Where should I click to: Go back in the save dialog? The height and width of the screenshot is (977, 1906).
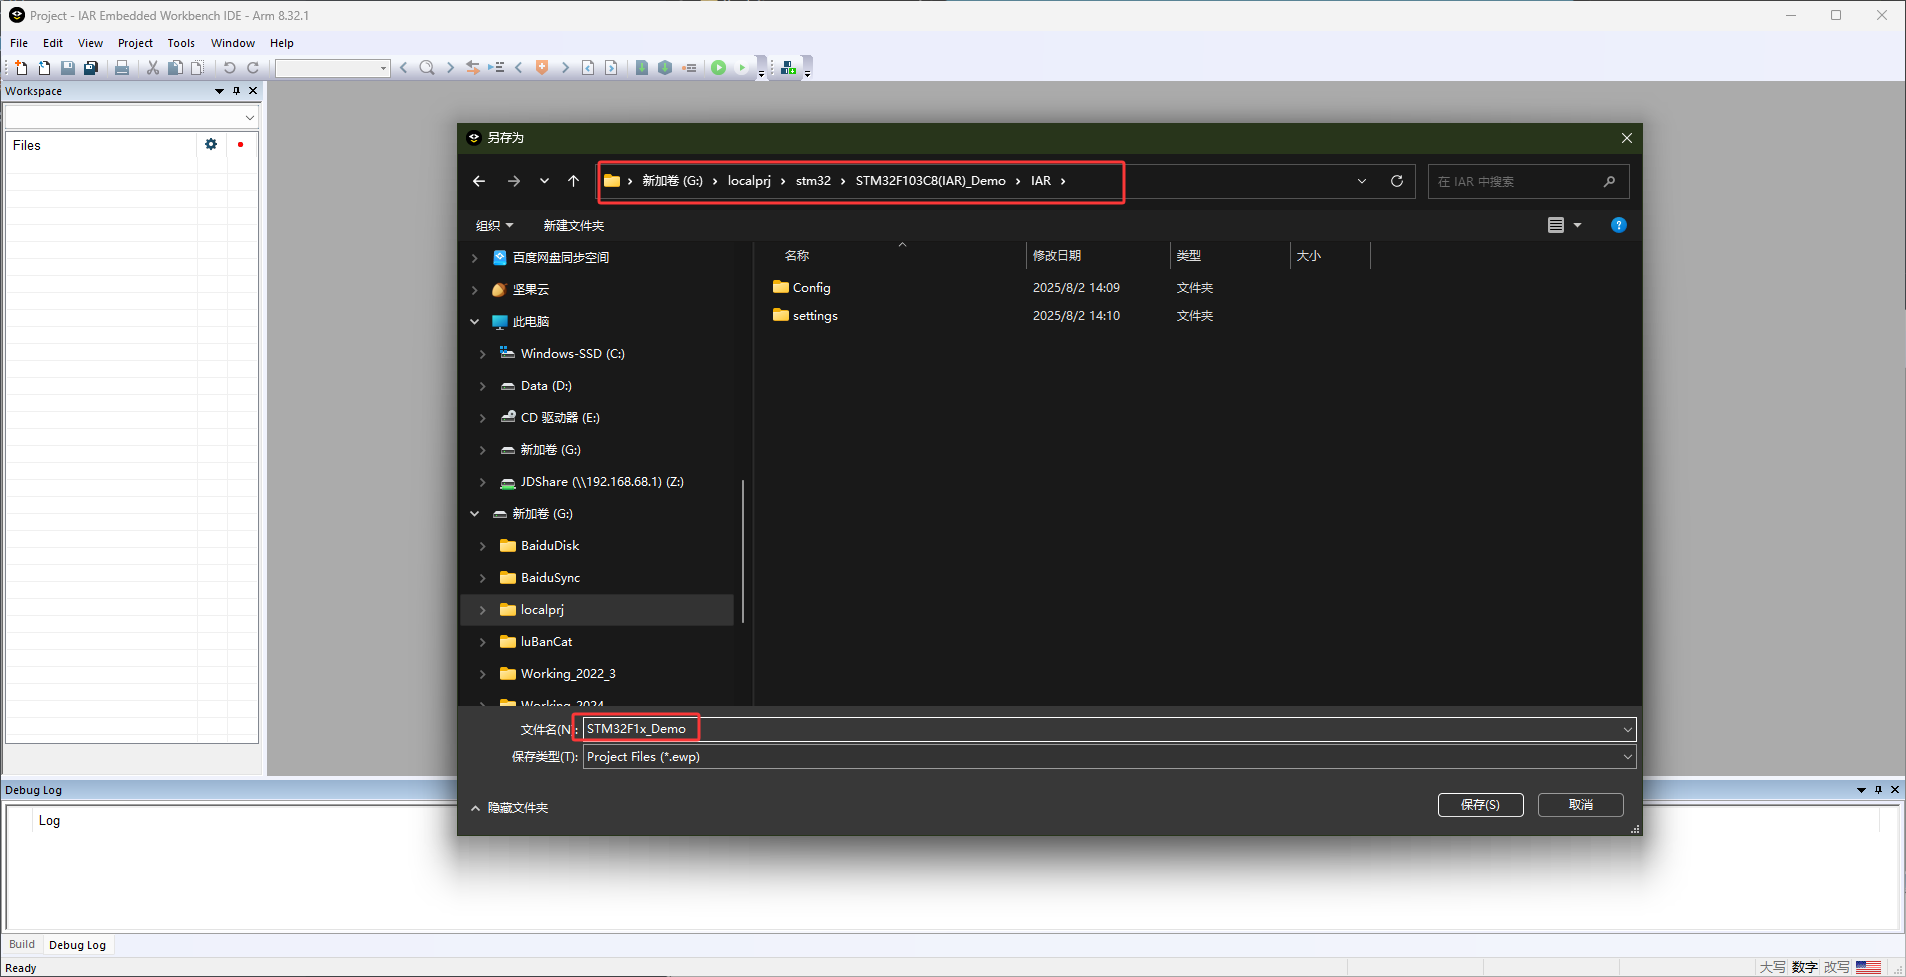tap(479, 181)
